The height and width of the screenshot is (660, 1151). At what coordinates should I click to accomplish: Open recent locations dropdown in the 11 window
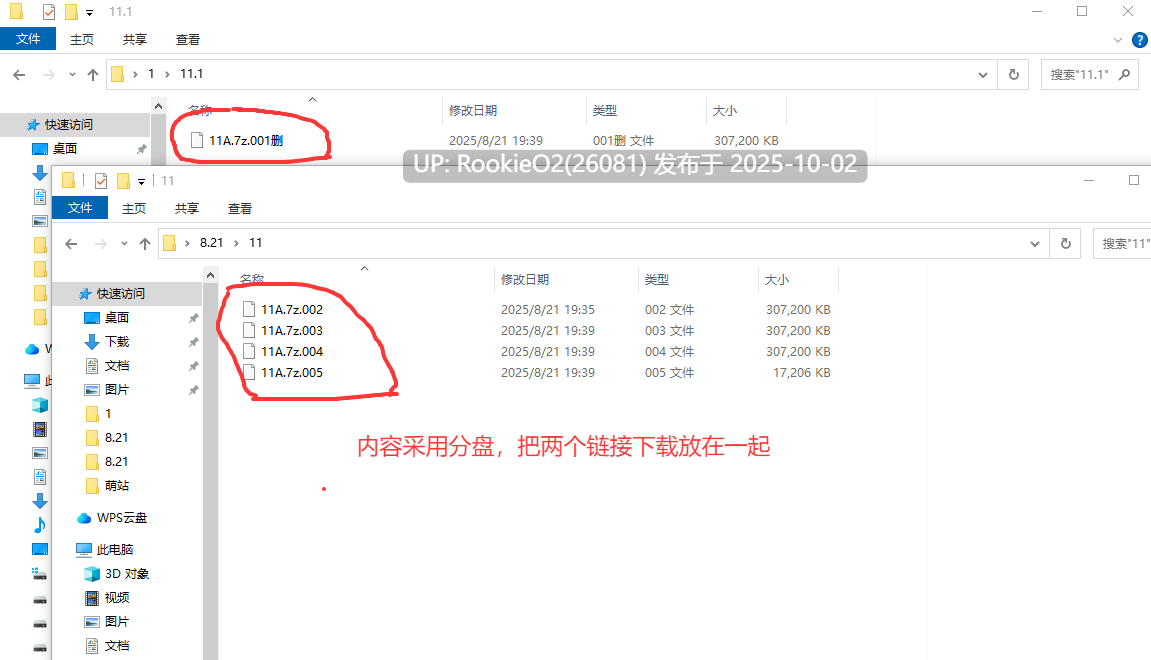tap(124, 244)
